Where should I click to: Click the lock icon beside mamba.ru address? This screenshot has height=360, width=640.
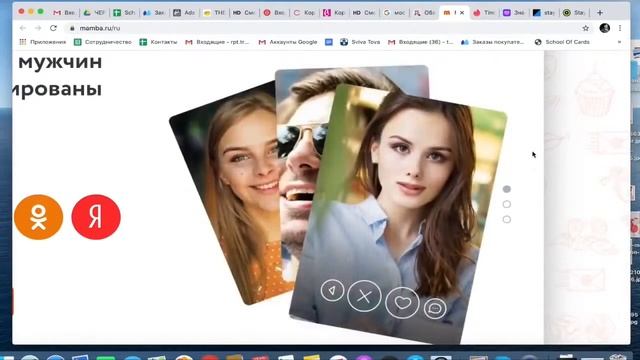[x=72, y=29]
